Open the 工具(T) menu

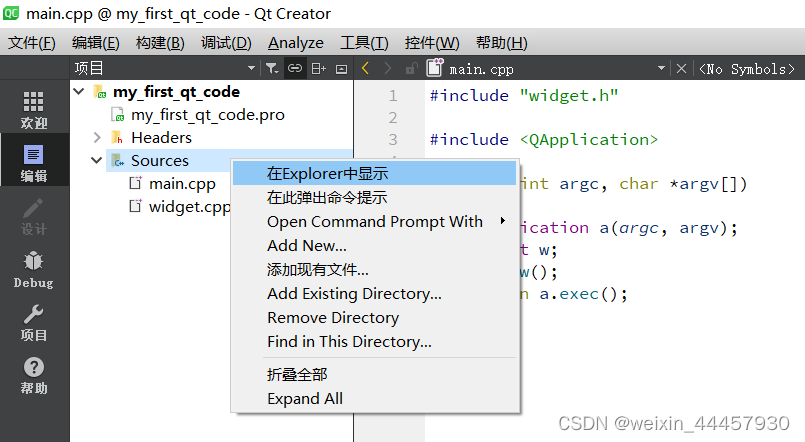(x=365, y=43)
